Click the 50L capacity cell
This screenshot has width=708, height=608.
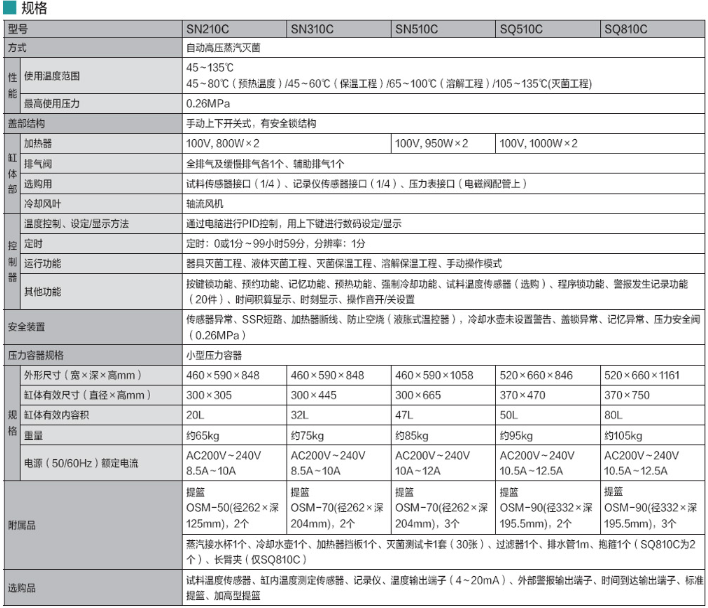pos(548,415)
